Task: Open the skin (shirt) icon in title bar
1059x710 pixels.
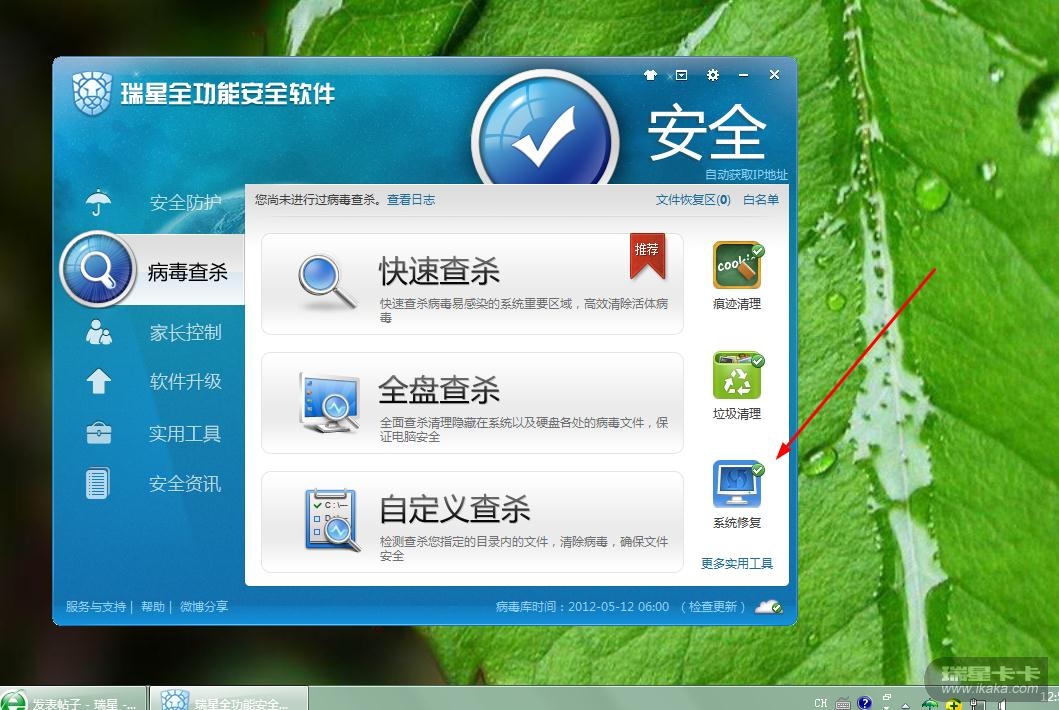Action: coord(650,75)
